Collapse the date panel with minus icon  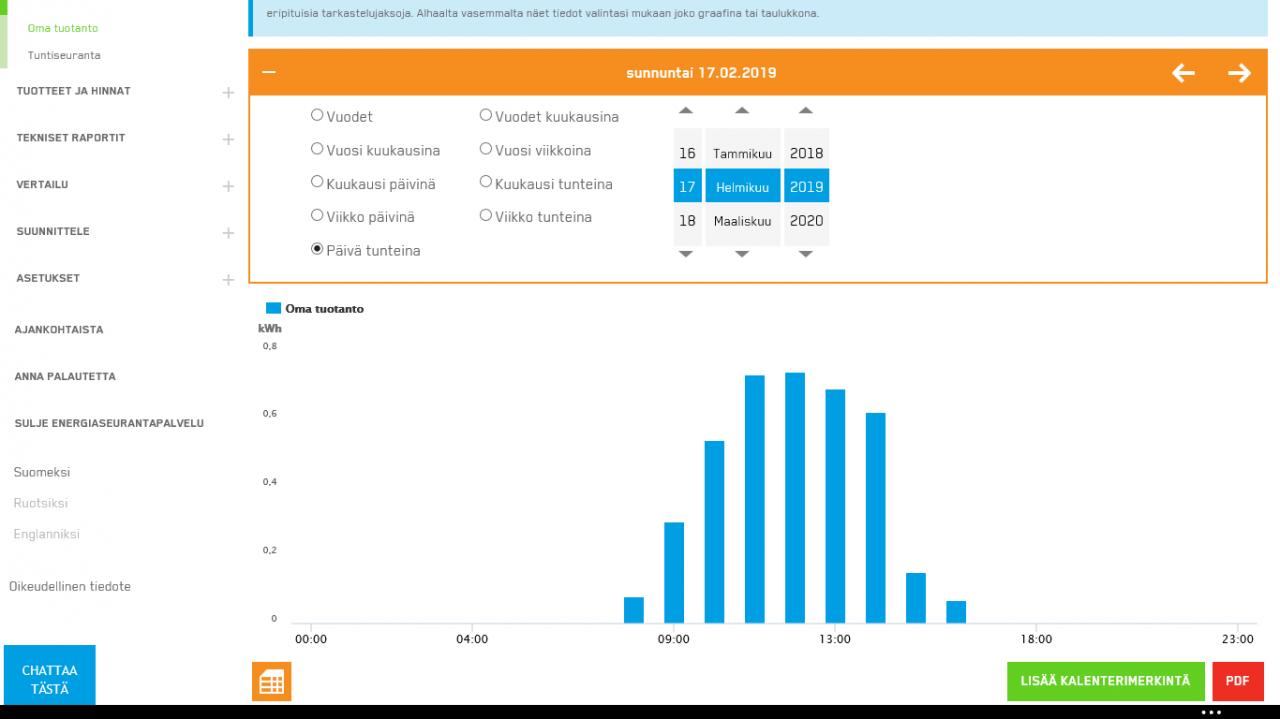point(268,72)
